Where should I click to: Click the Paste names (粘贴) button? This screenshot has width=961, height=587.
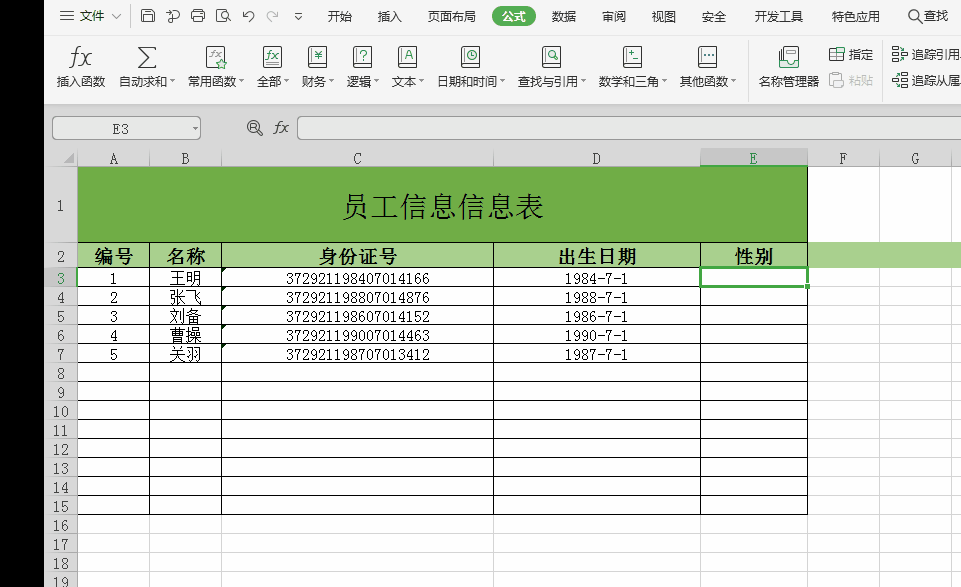(851, 80)
